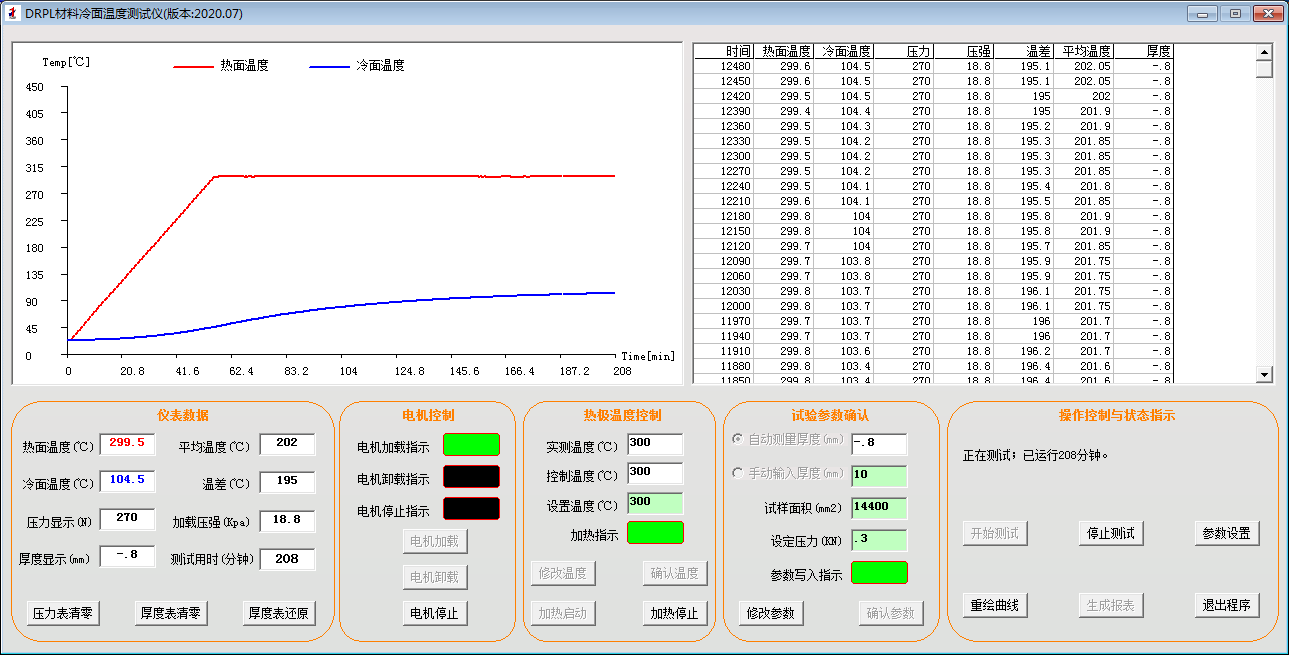Image resolution: width=1289 pixels, height=655 pixels.
Task: Click 修改参数 modify parameters button
Action: point(771,613)
